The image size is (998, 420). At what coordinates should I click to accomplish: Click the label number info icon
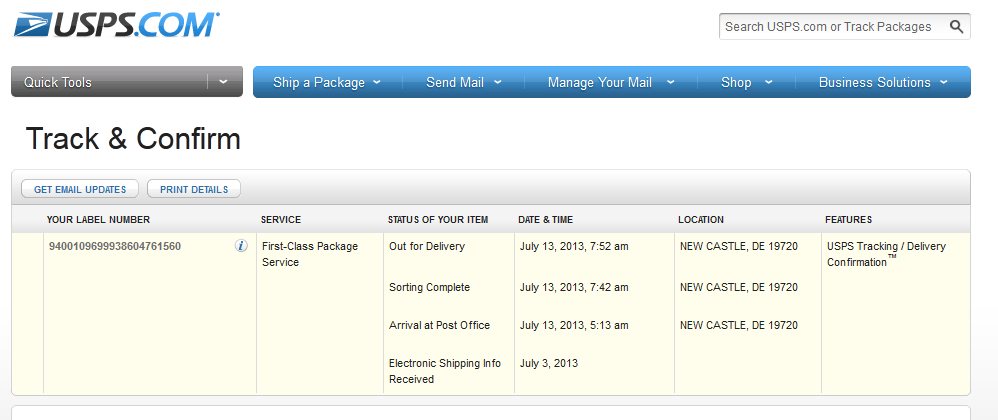(241, 246)
